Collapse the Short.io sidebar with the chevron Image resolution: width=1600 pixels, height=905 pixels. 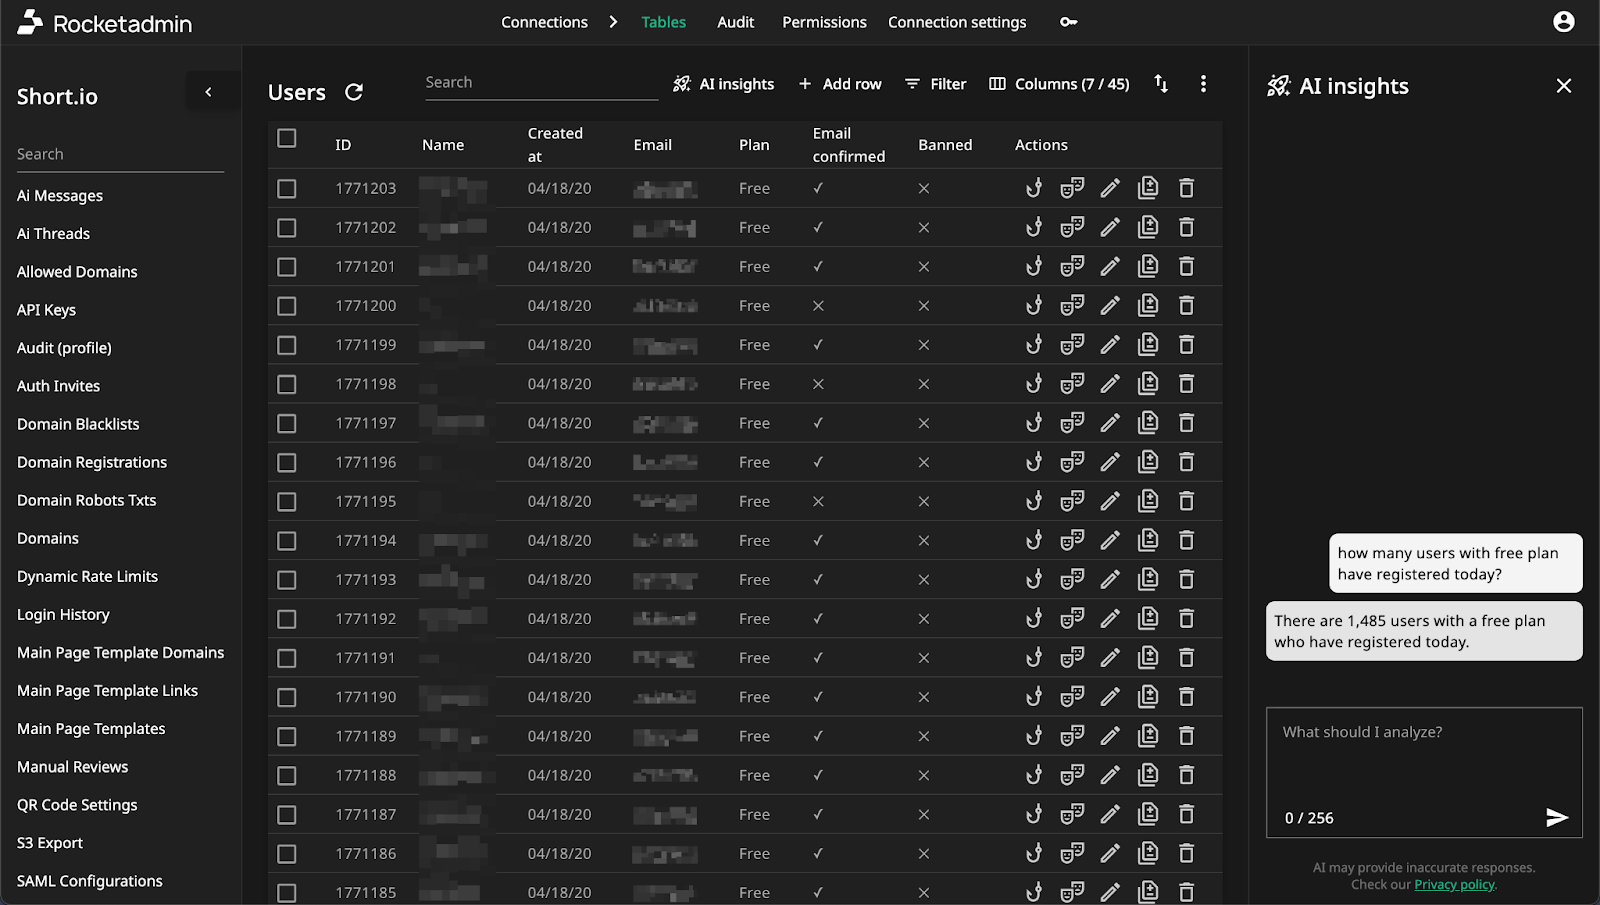click(210, 91)
